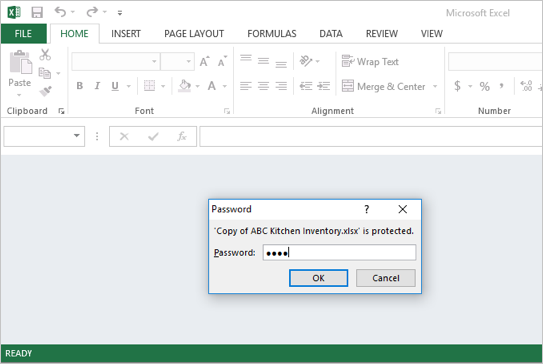Expand the Paste options arrow
The width and height of the screenshot is (543, 364).
(19, 95)
